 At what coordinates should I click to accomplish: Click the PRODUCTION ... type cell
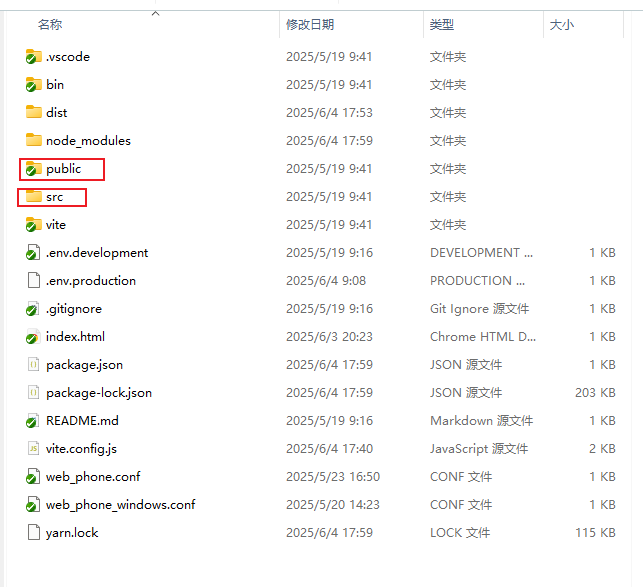coord(477,281)
